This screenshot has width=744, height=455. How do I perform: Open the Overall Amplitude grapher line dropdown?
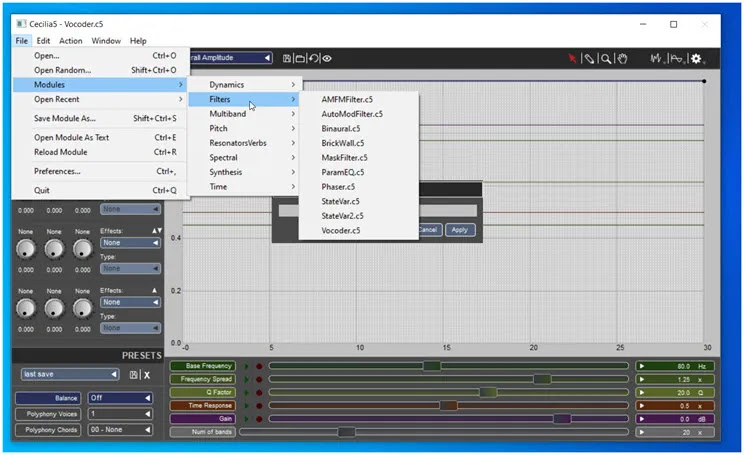click(231, 58)
